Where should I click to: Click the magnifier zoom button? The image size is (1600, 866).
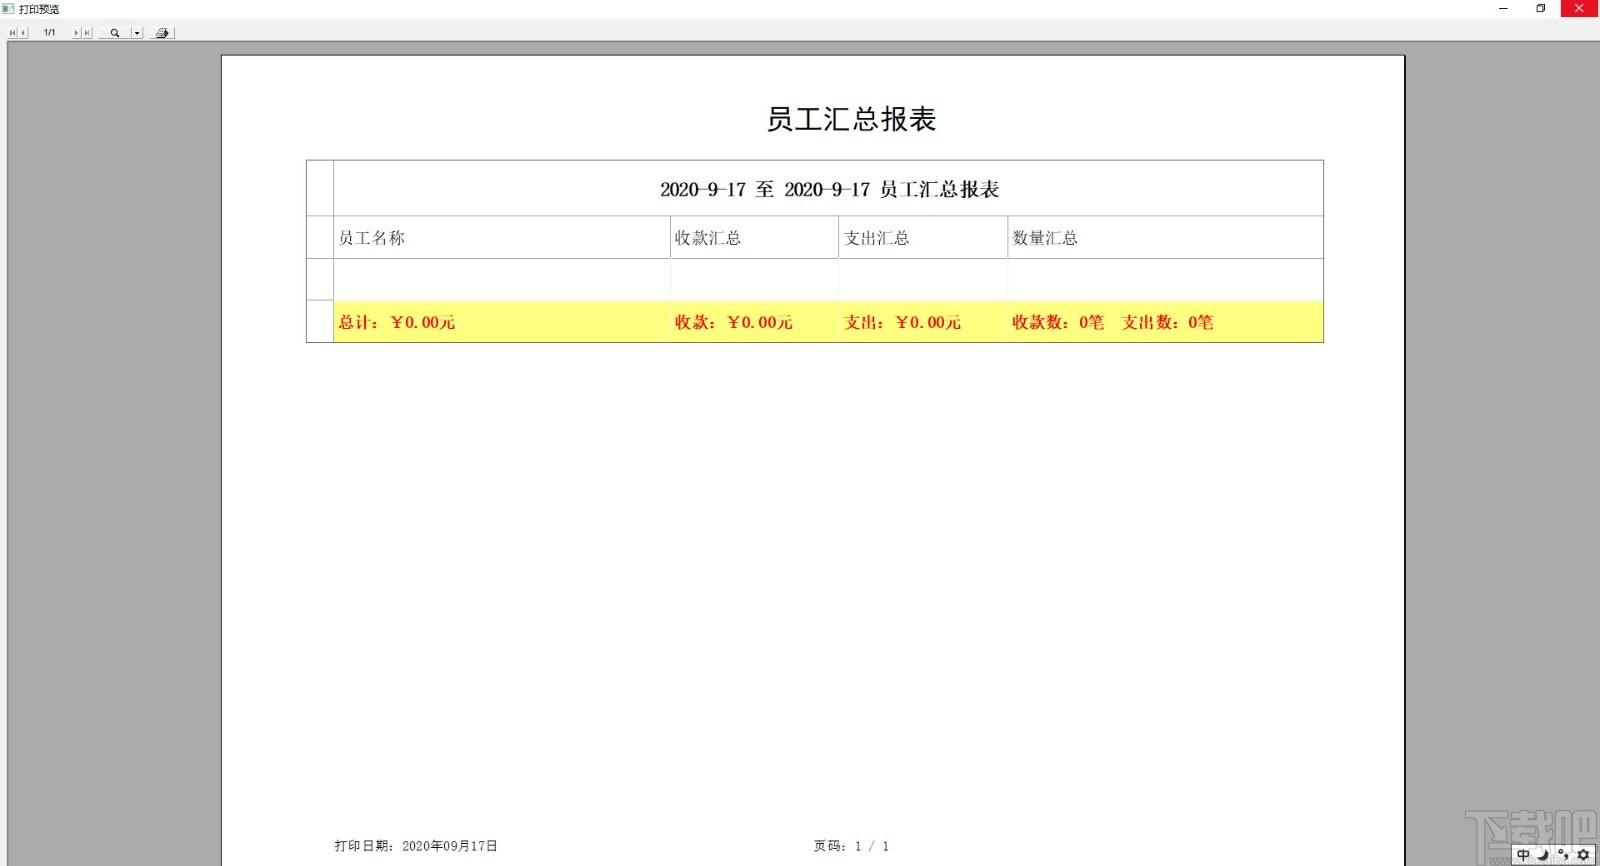click(115, 33)
